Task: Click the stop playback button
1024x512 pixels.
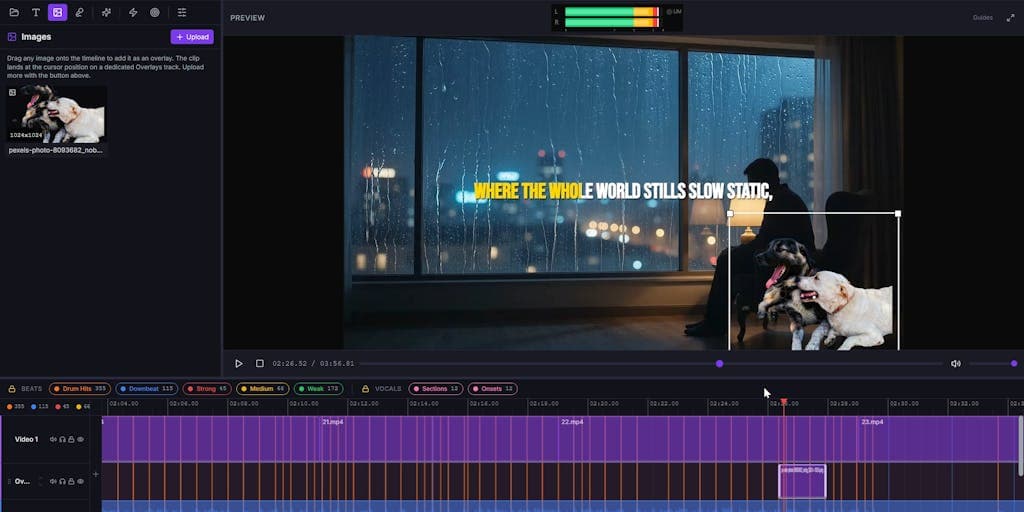Action: (259, 364)
